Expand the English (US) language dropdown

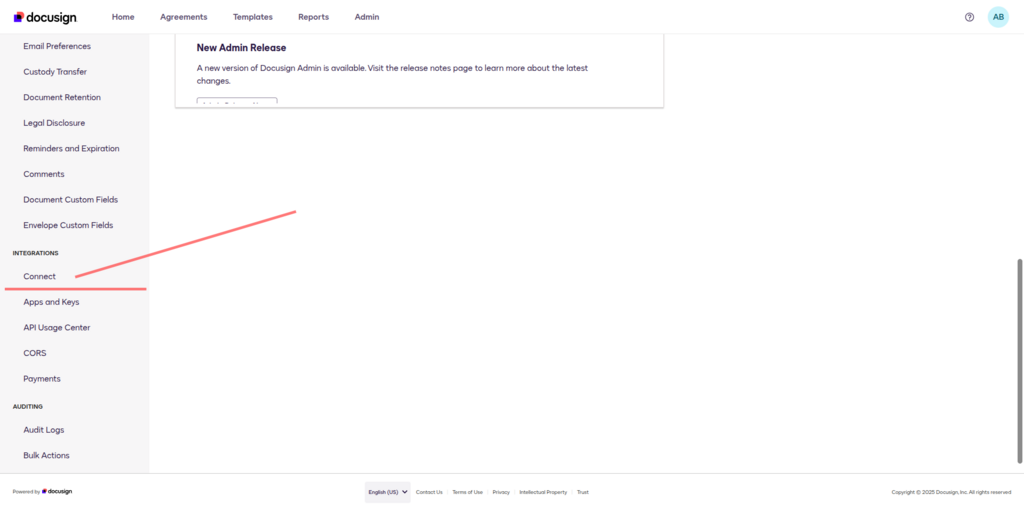click(387, 492)
